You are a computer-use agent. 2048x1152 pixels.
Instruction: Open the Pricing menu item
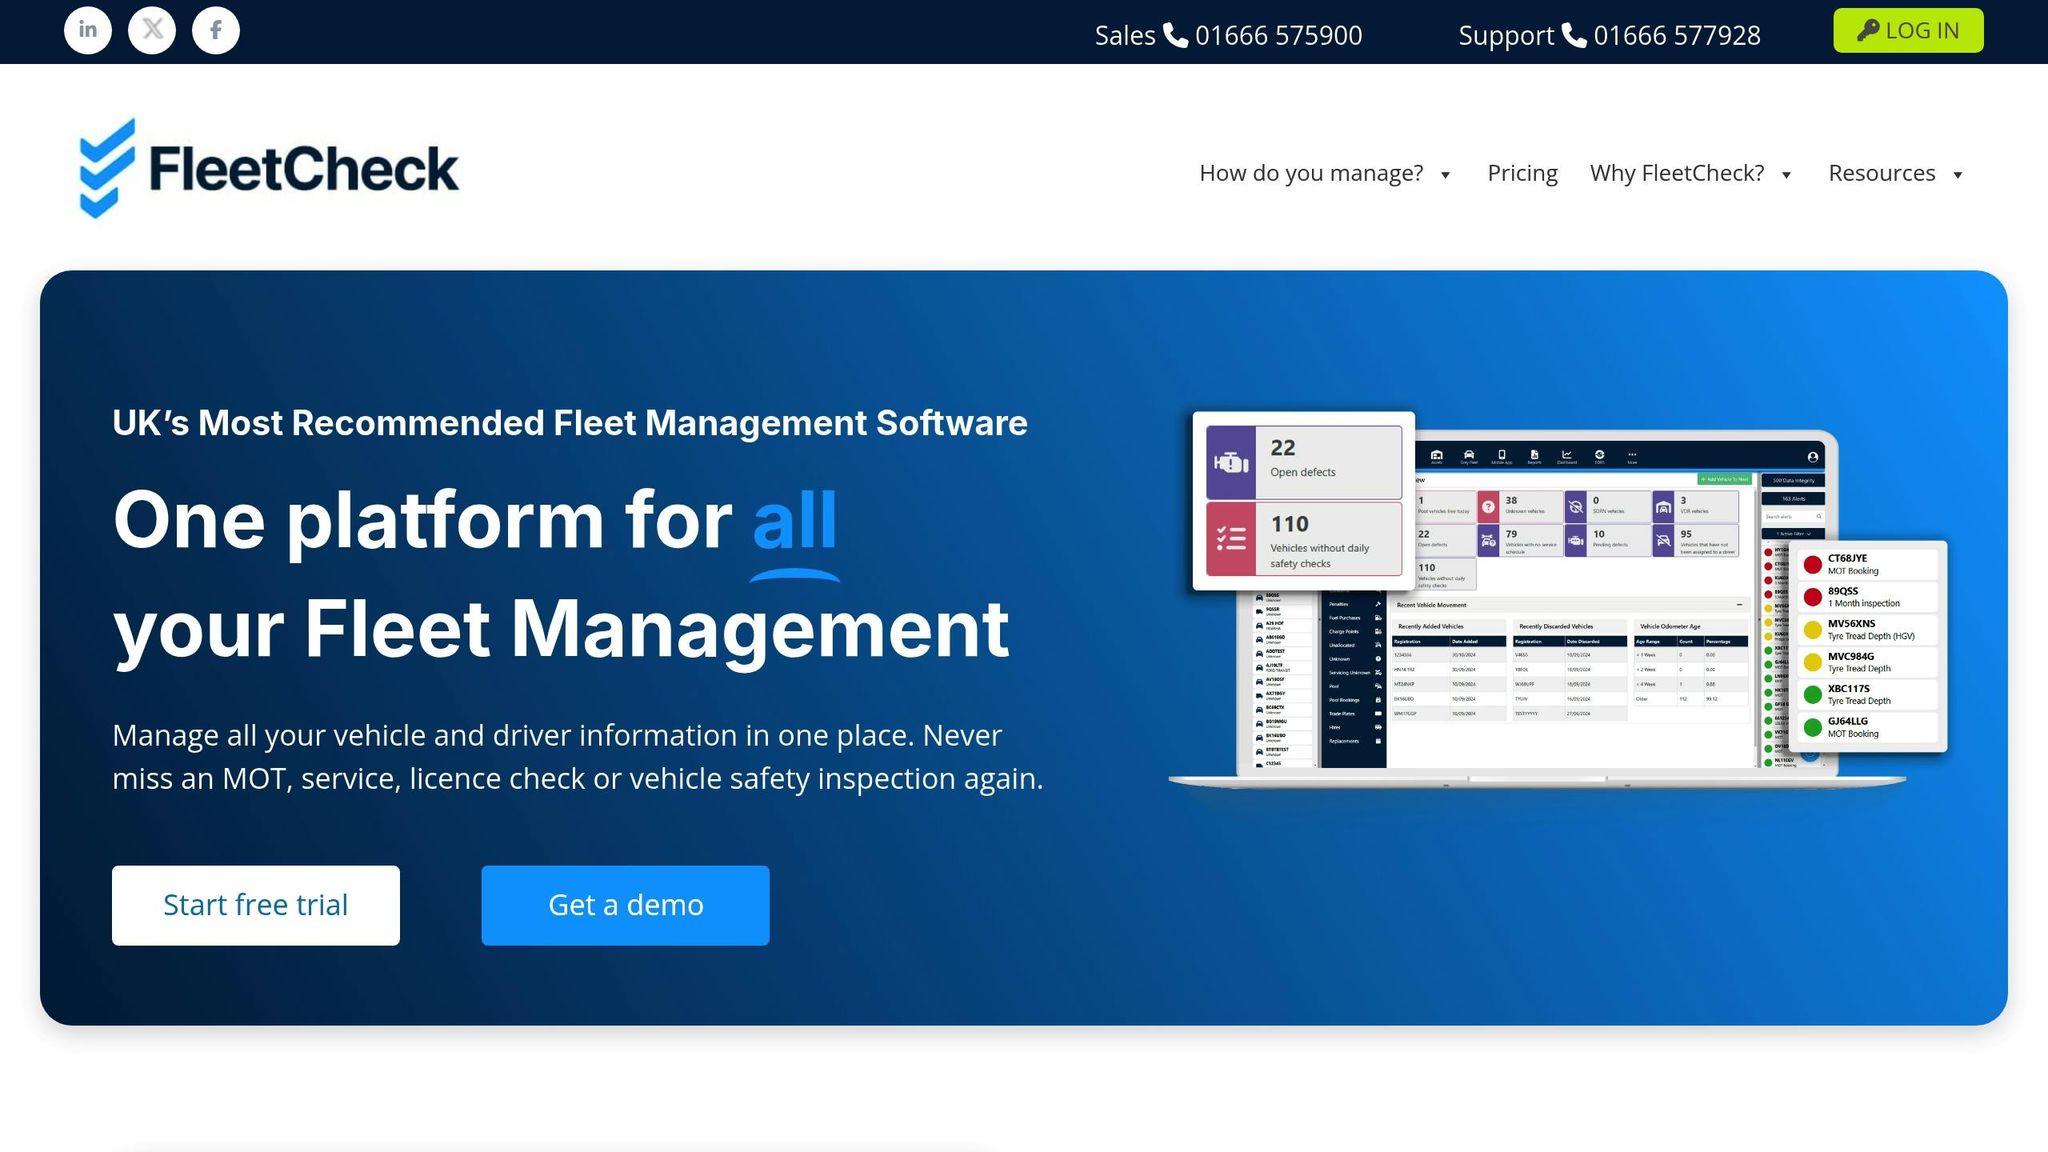(1522, 173)
